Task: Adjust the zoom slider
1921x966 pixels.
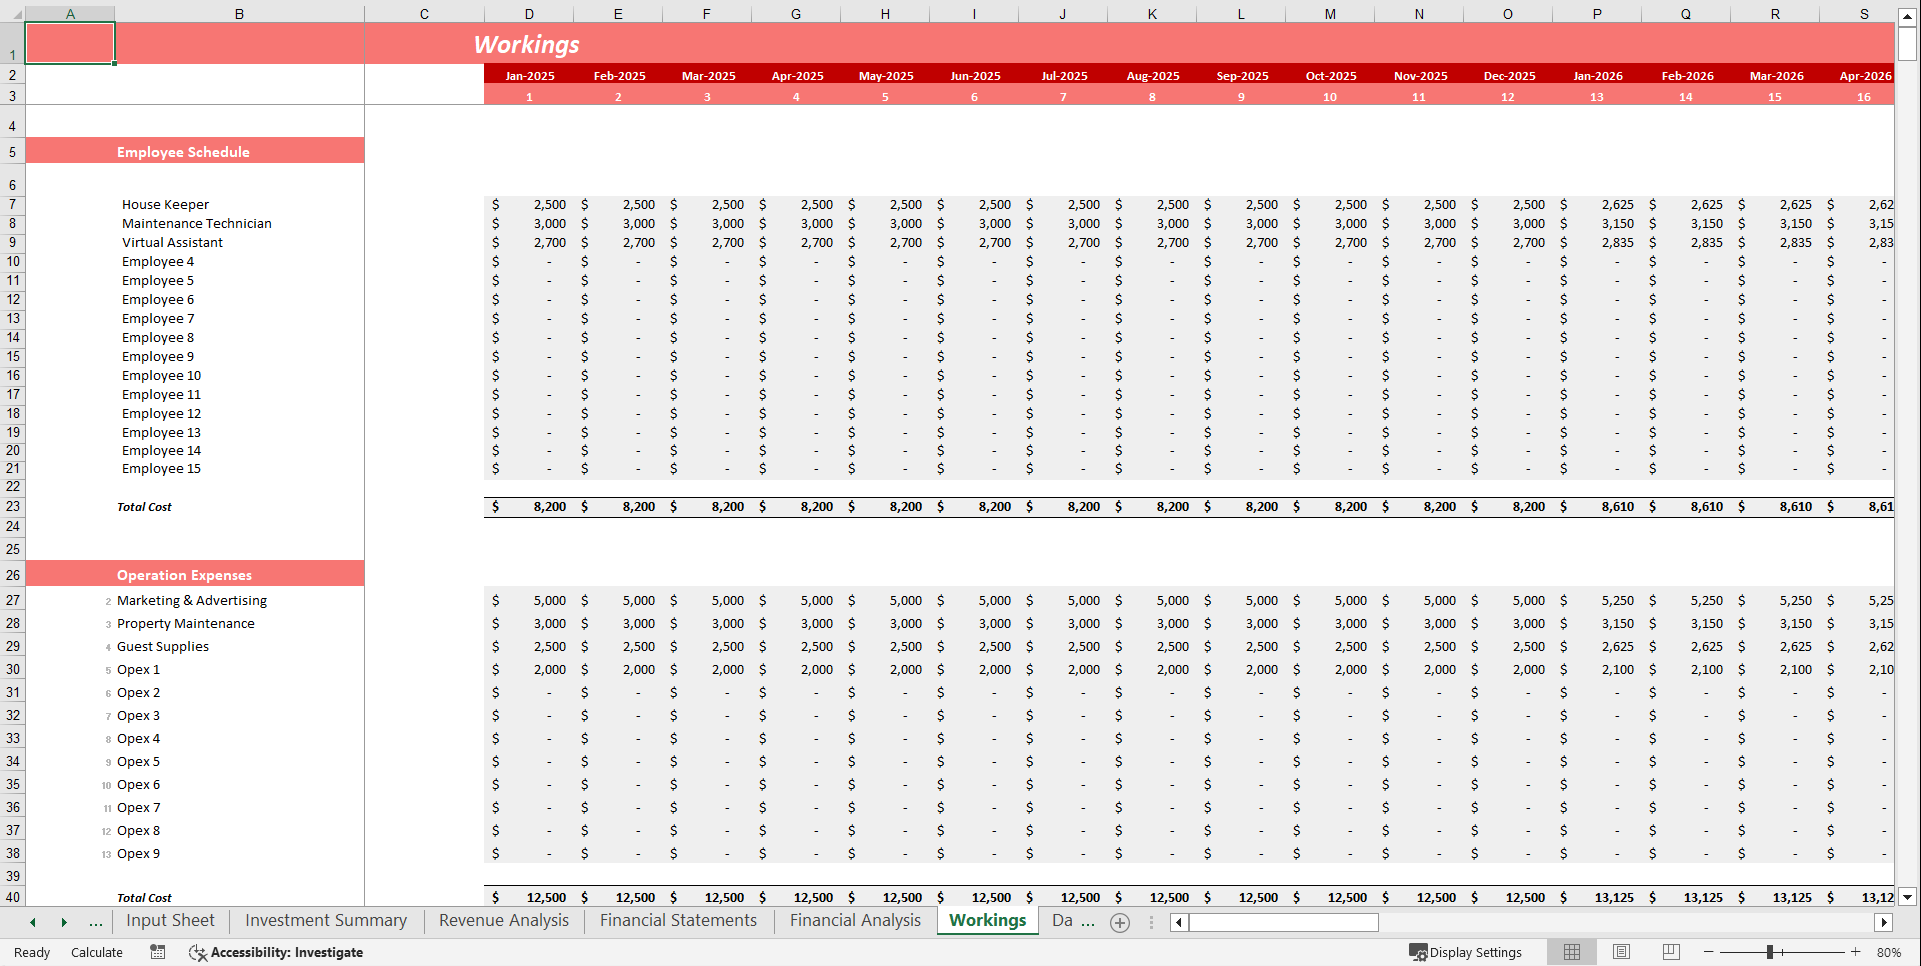Action: pyautogui.click(x=1771, y=952)
